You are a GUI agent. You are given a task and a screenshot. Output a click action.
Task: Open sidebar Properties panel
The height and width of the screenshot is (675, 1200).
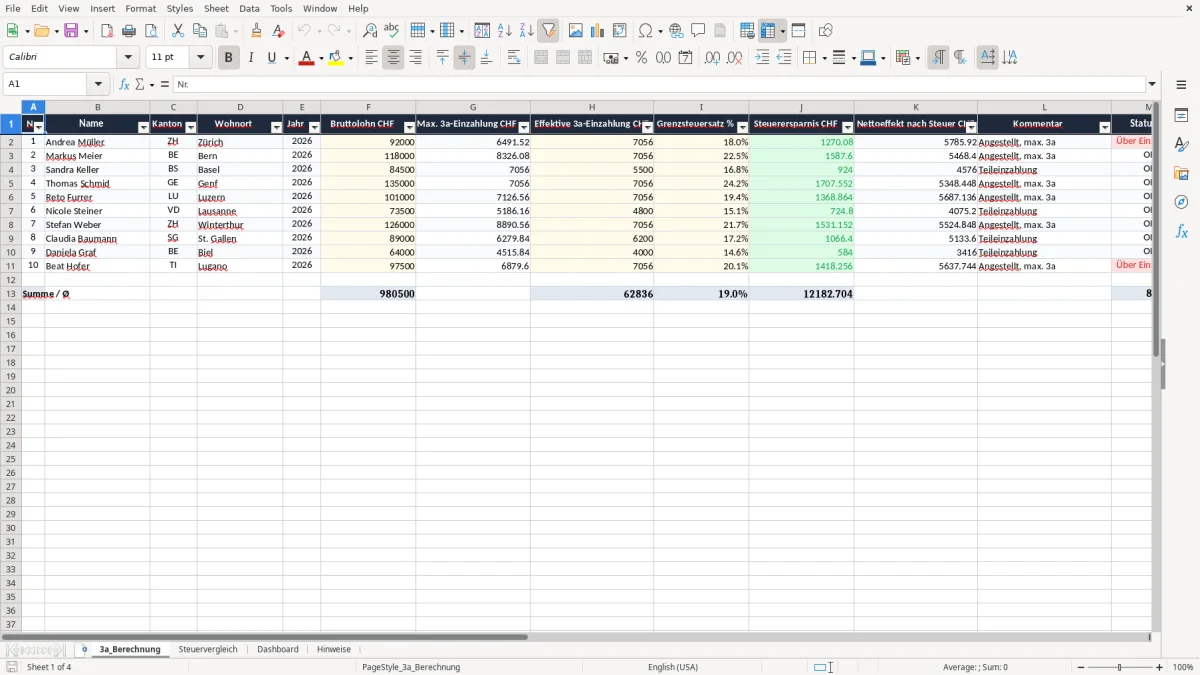(x=1181, y=116)
